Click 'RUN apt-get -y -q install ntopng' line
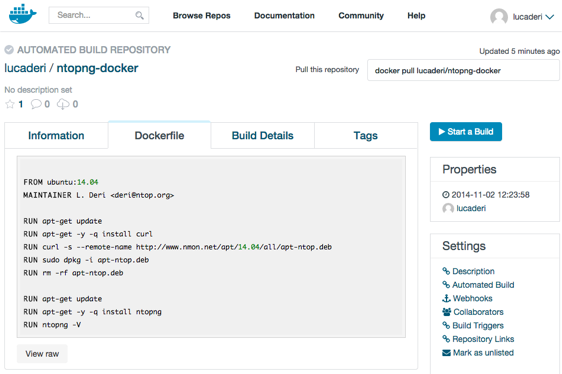This screenshot has width=562, height=374. pos(92,312)
